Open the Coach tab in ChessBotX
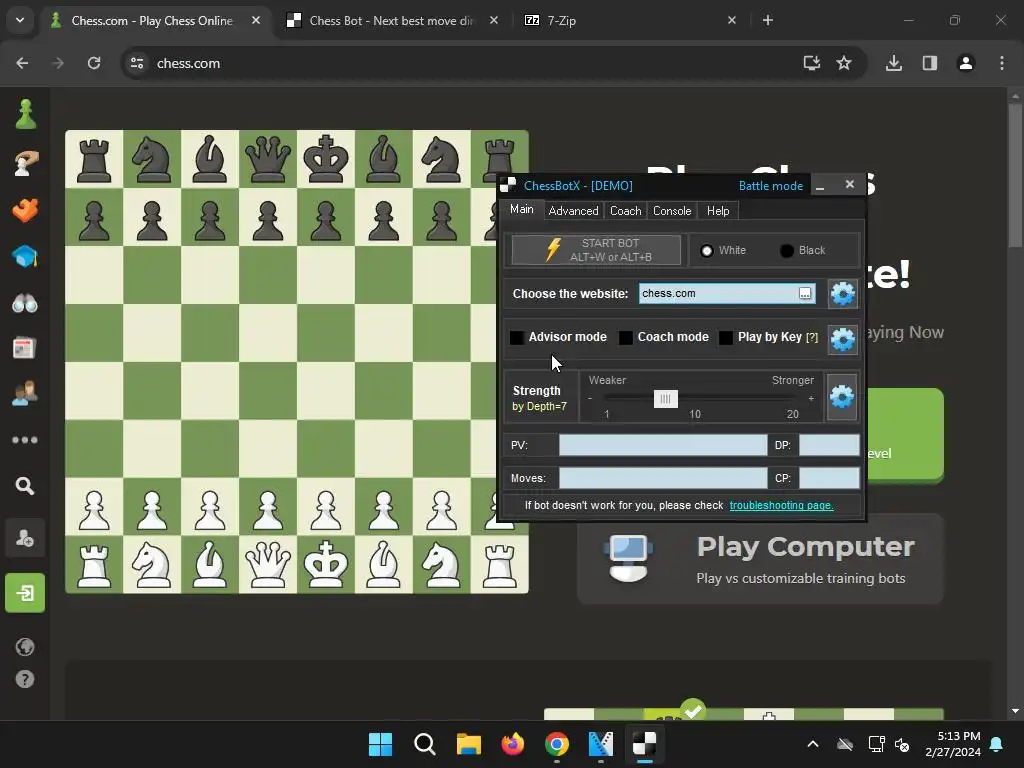Viewport: 1024px width, 768px height. pos(626,211)
